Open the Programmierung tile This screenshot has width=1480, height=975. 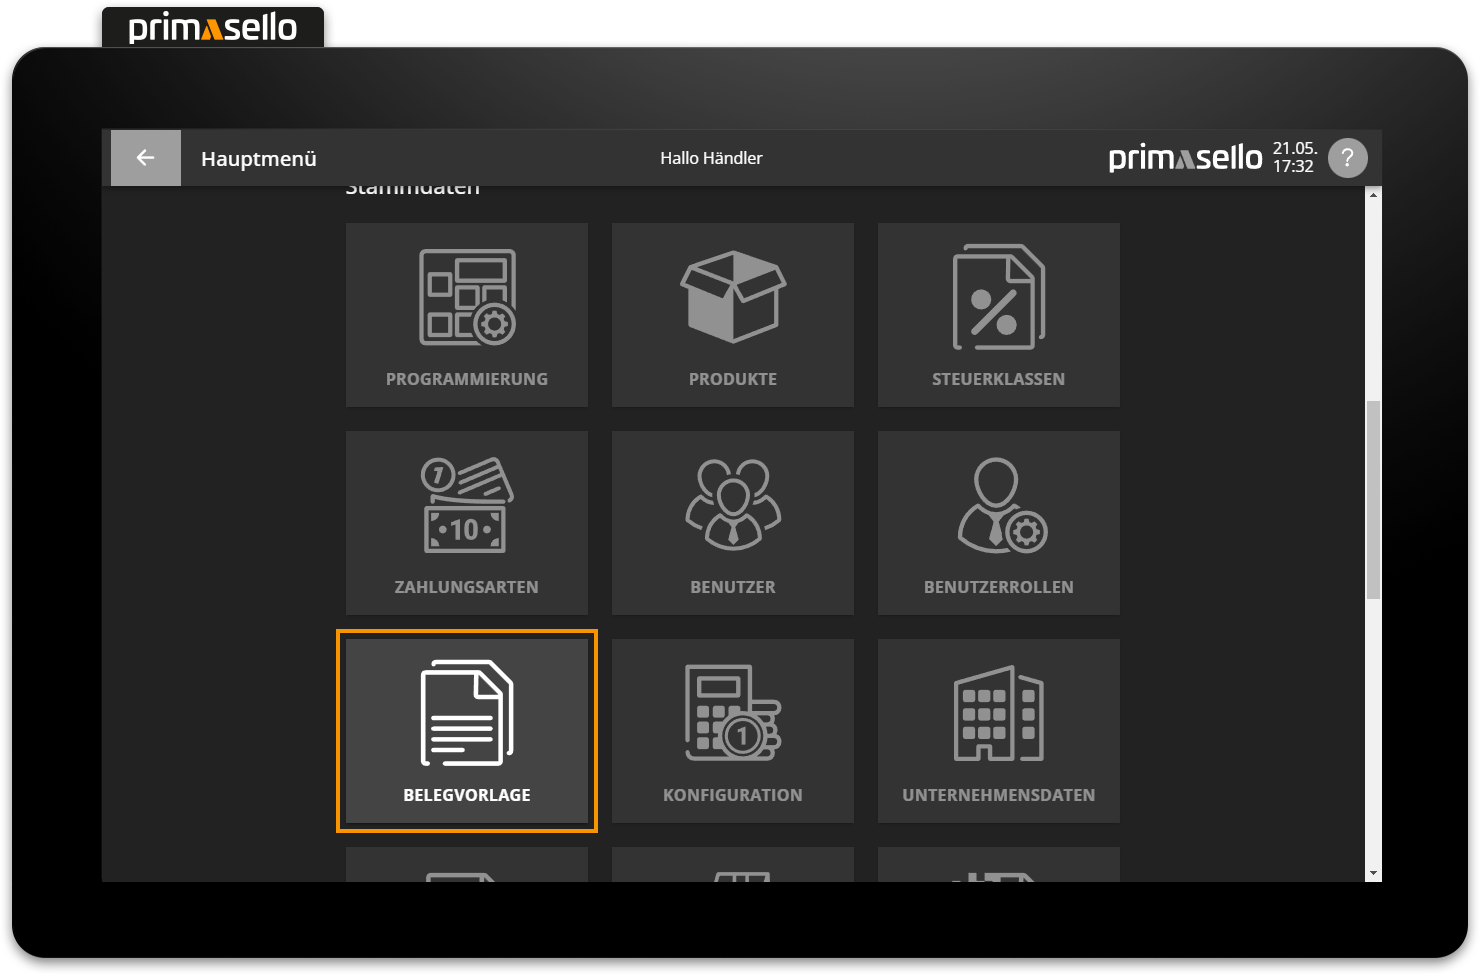pos(466,314)
